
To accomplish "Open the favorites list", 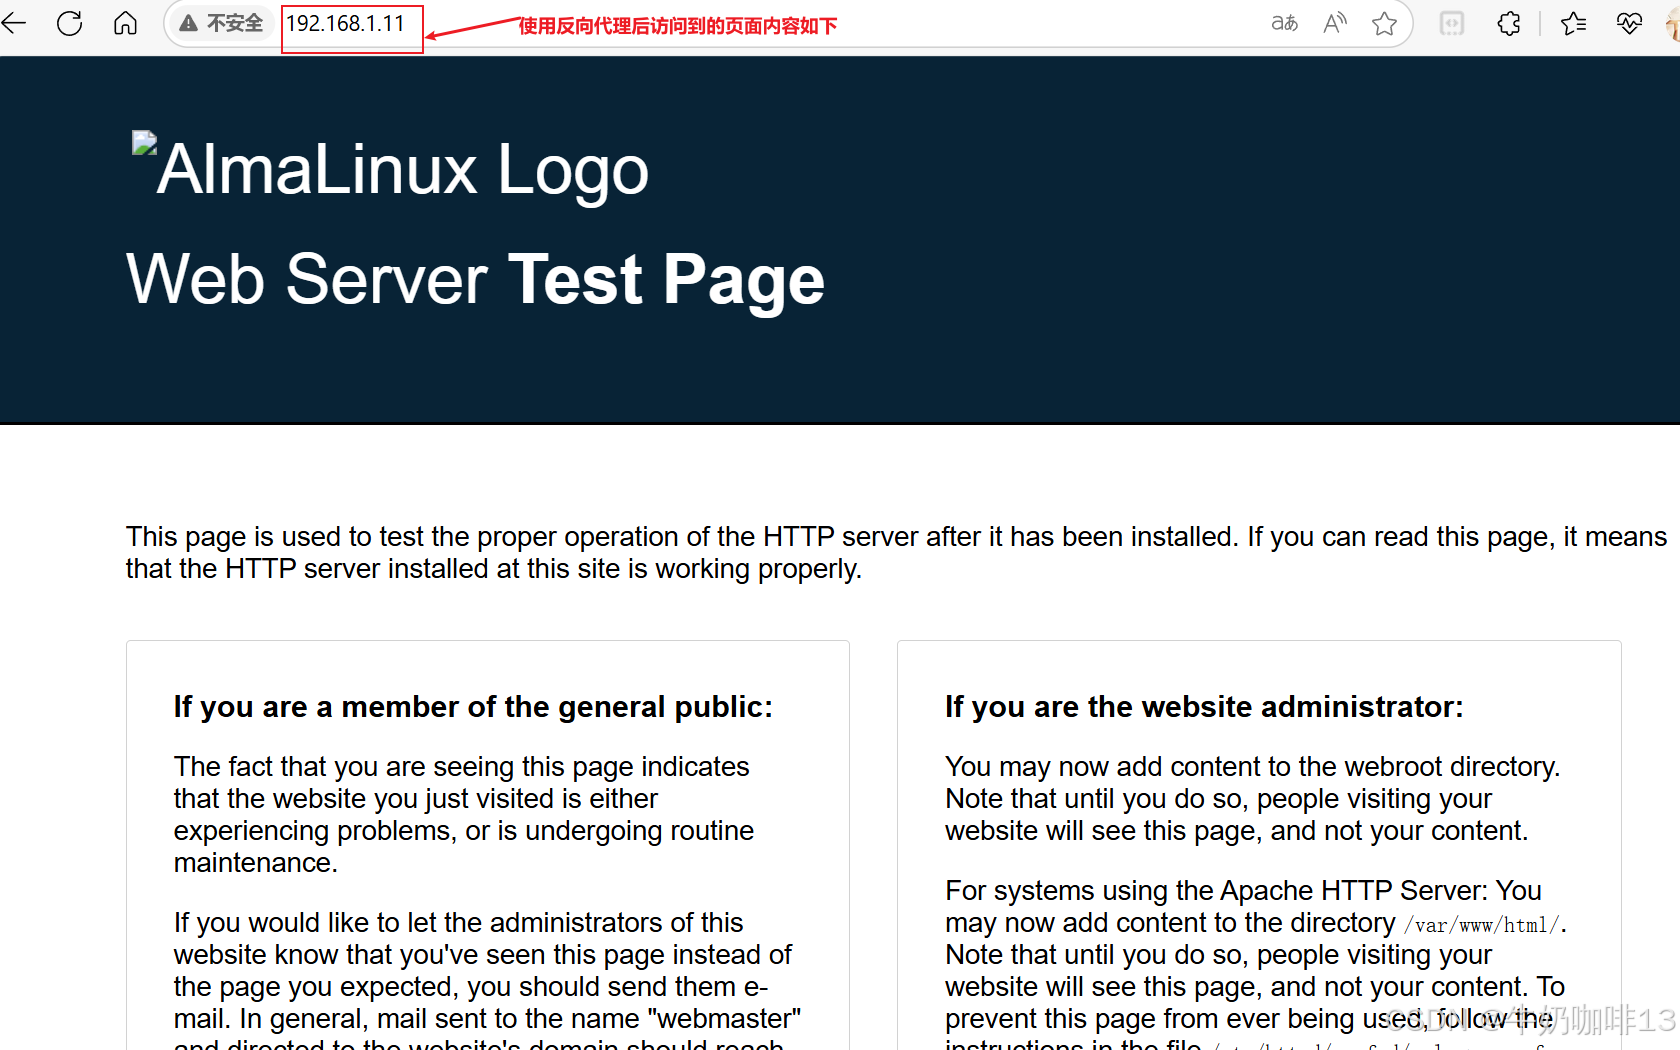I will click(x=1573, y=23).
